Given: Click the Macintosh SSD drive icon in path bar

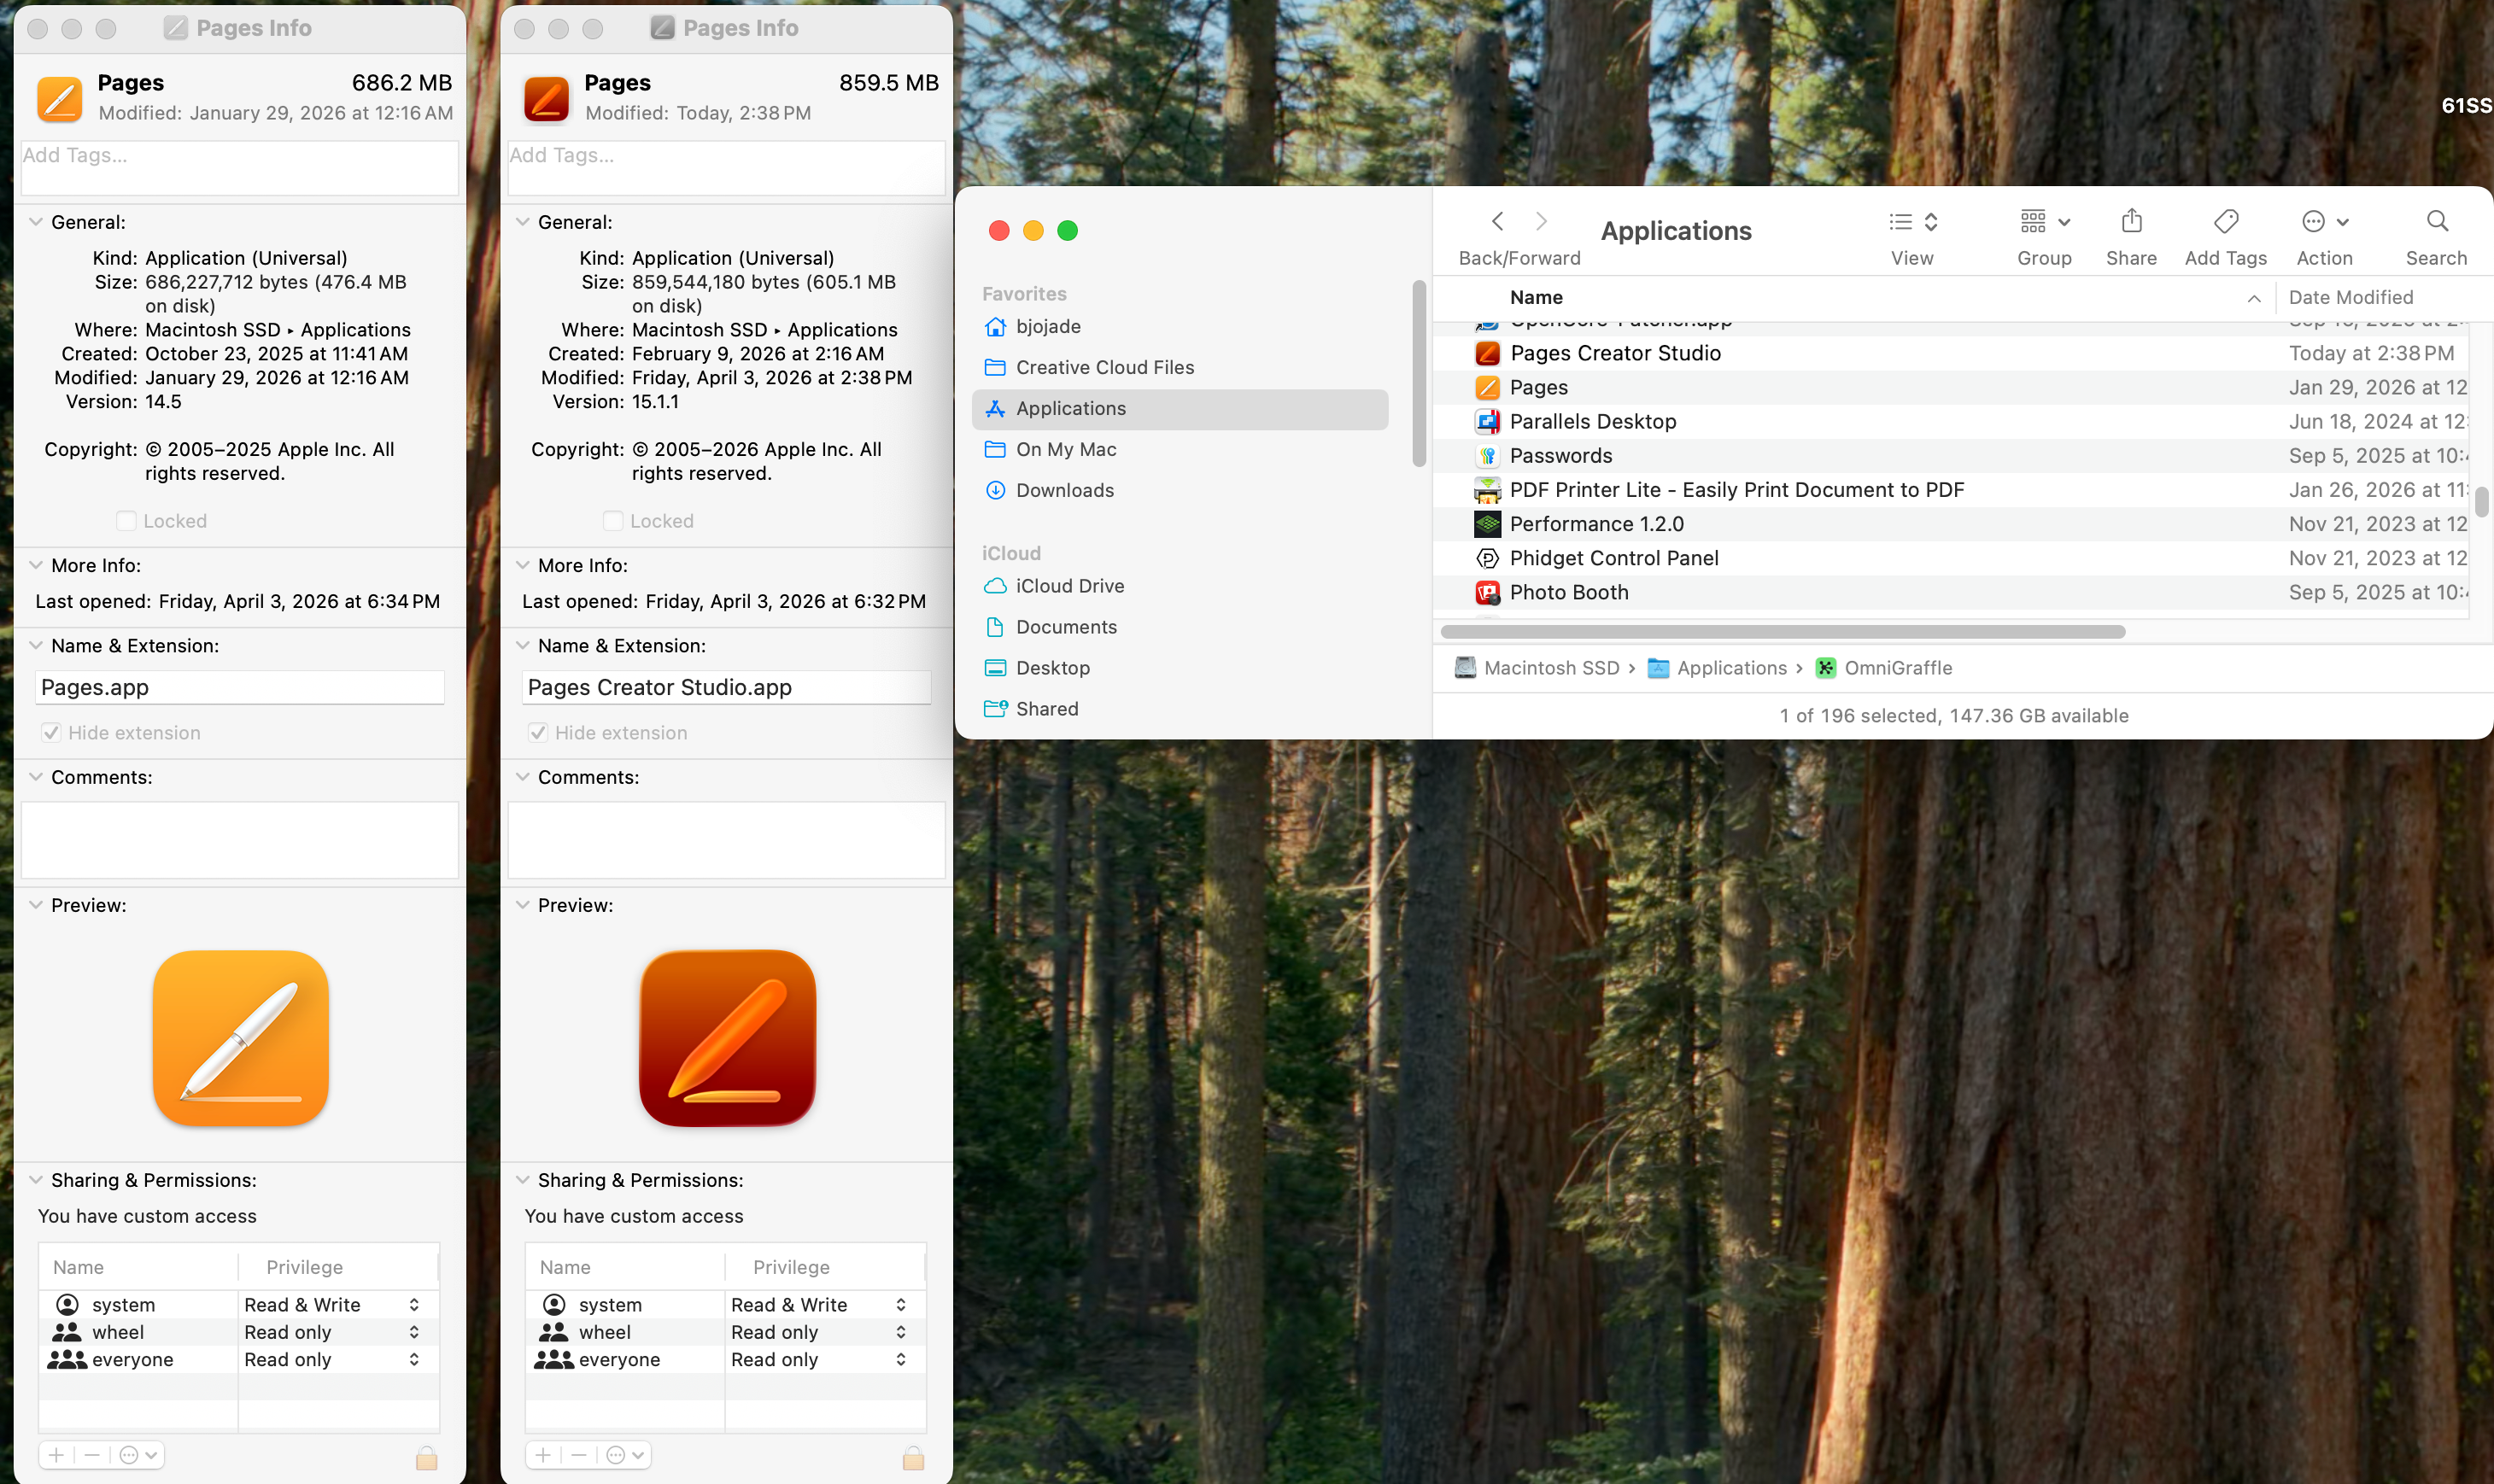Looking at the screenshot, I should (1465, 668).
